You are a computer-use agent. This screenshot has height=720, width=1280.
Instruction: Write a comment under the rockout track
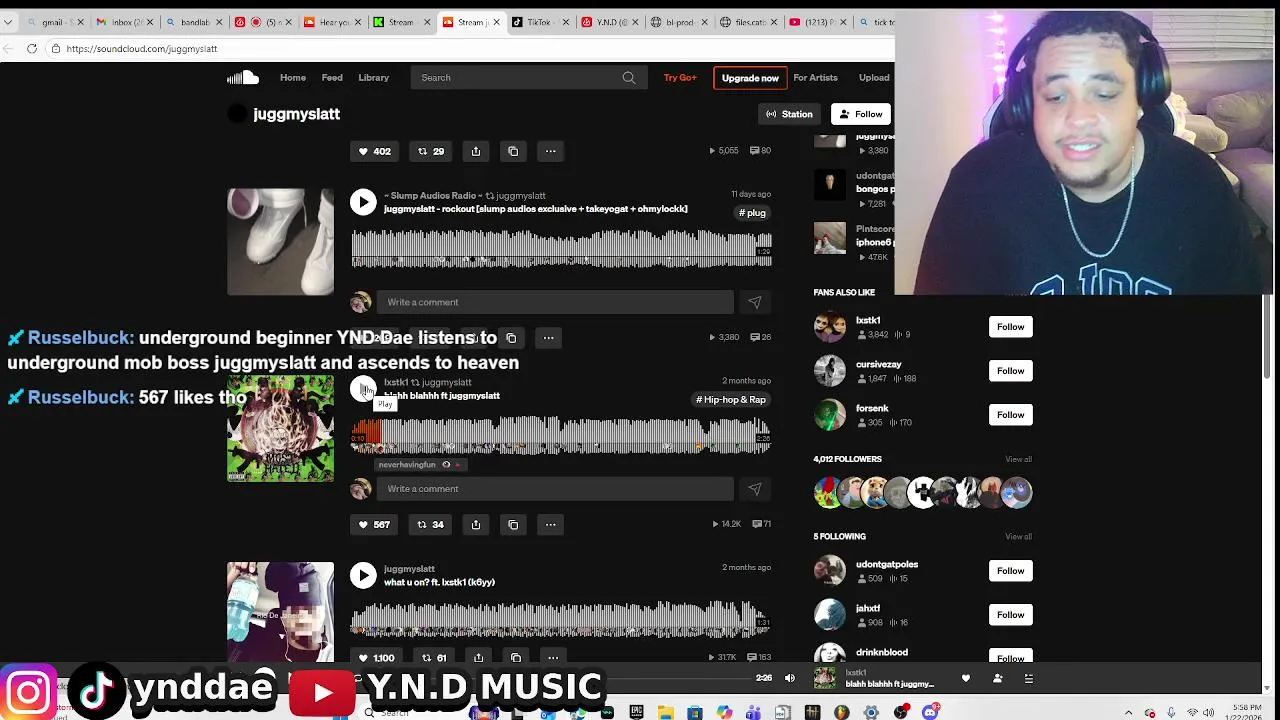point(555,302)
